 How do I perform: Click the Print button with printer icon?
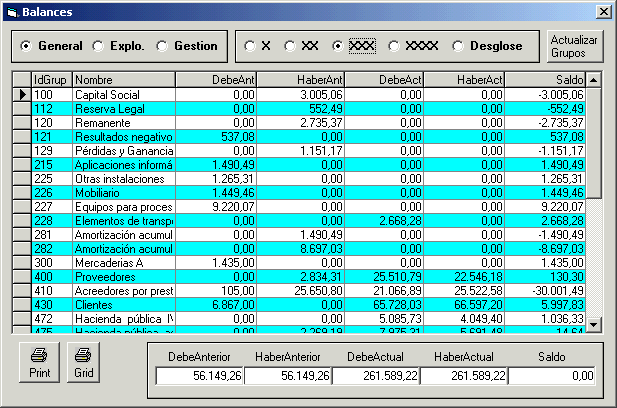click(x=38, y=362)
